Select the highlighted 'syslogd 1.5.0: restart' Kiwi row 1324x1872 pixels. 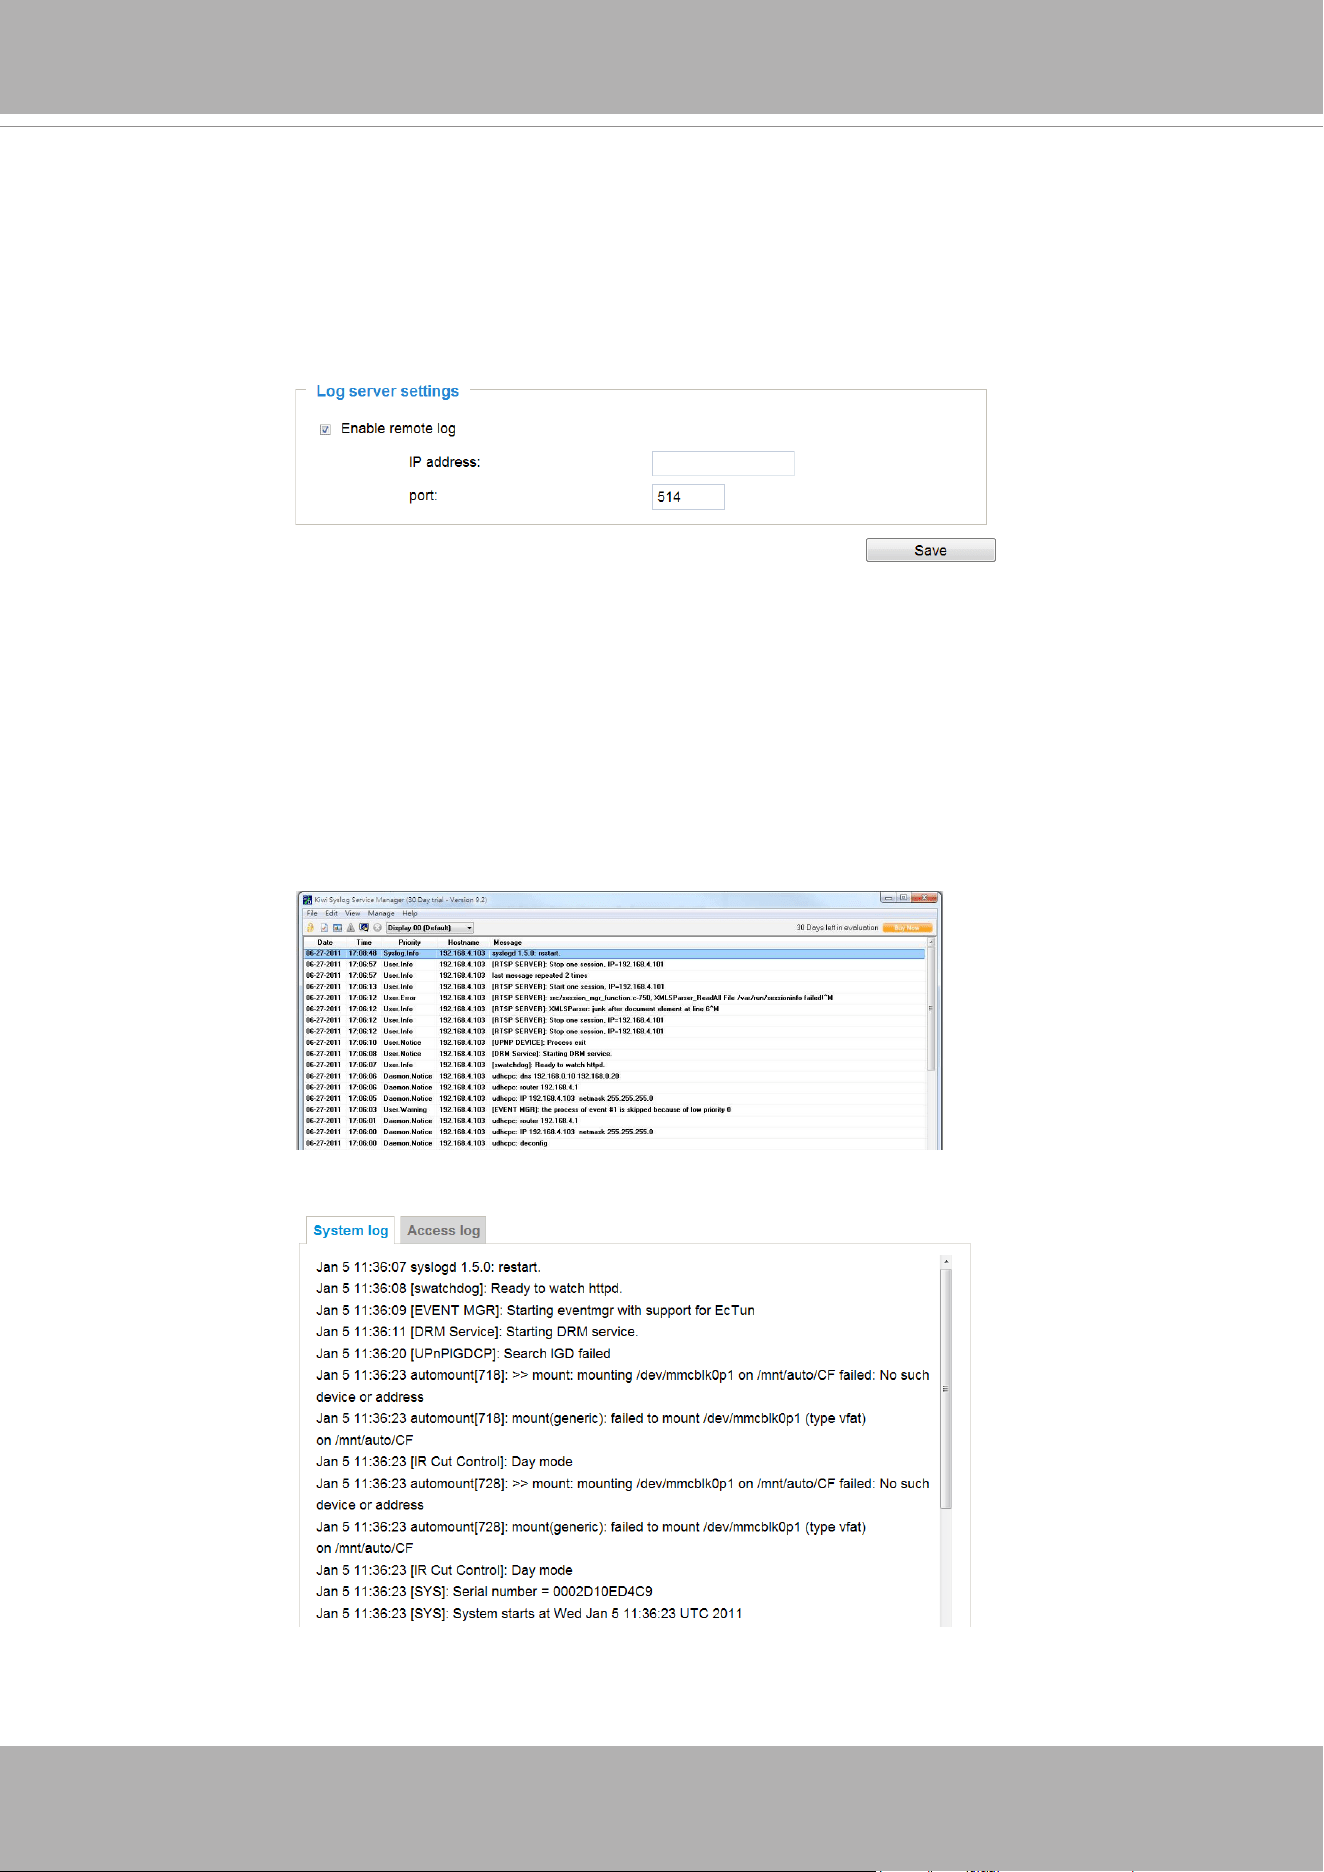coord(615,953)
